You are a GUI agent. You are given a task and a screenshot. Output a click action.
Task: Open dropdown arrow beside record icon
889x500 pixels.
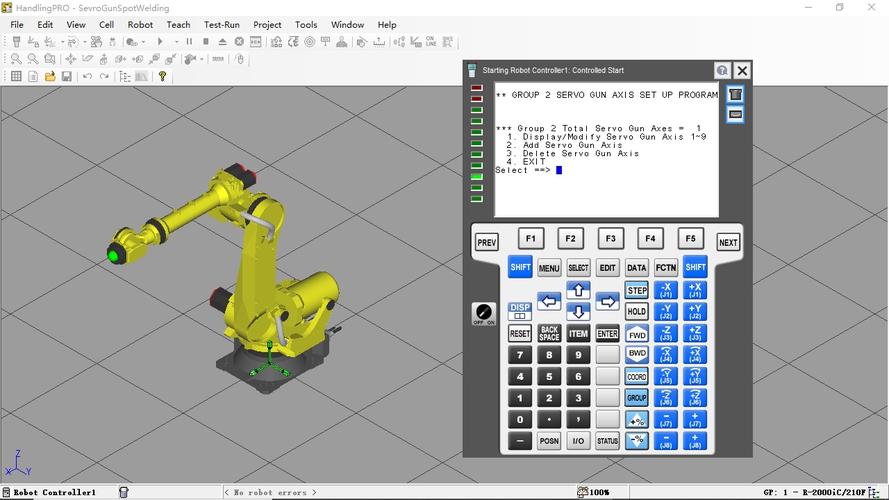143,42
